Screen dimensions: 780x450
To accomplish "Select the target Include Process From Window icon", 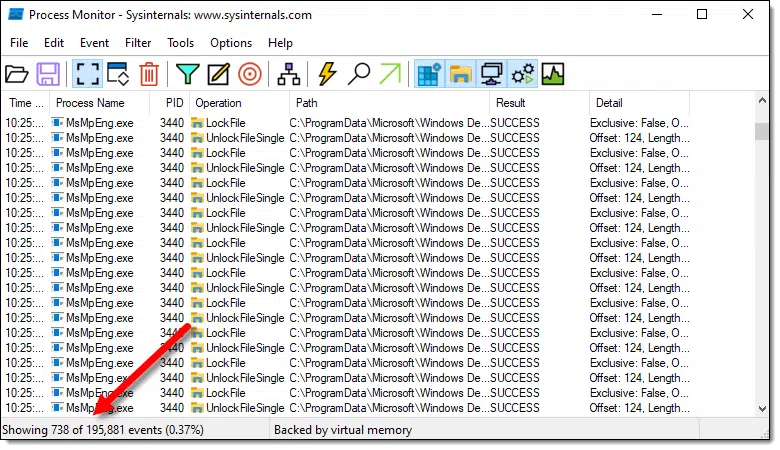I will (250, 75).
